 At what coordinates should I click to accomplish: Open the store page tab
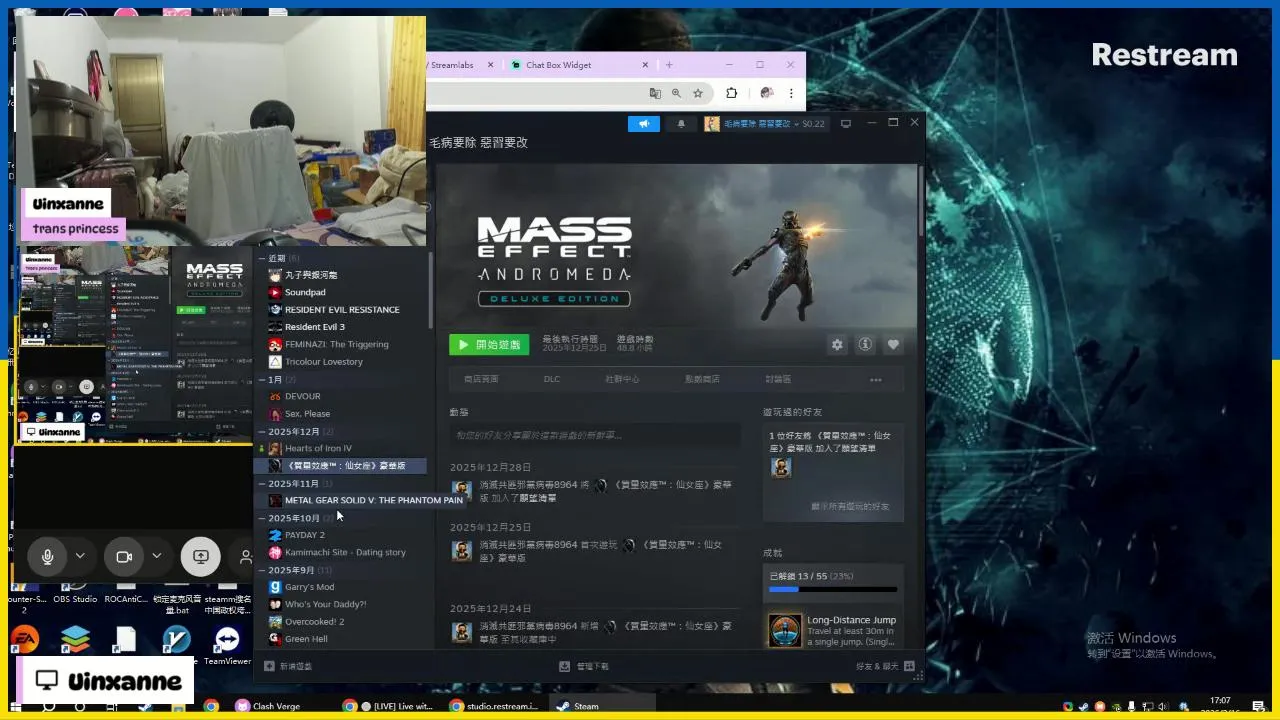pyautogui.click(x=481, y=380)
